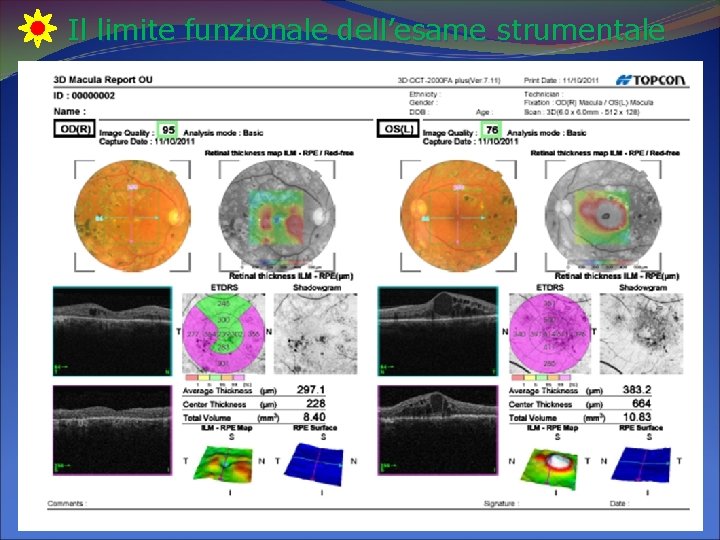The height and width of the screenshot is (540, 720).
Task: Click the image quality value 95
Action: point(169,129)
